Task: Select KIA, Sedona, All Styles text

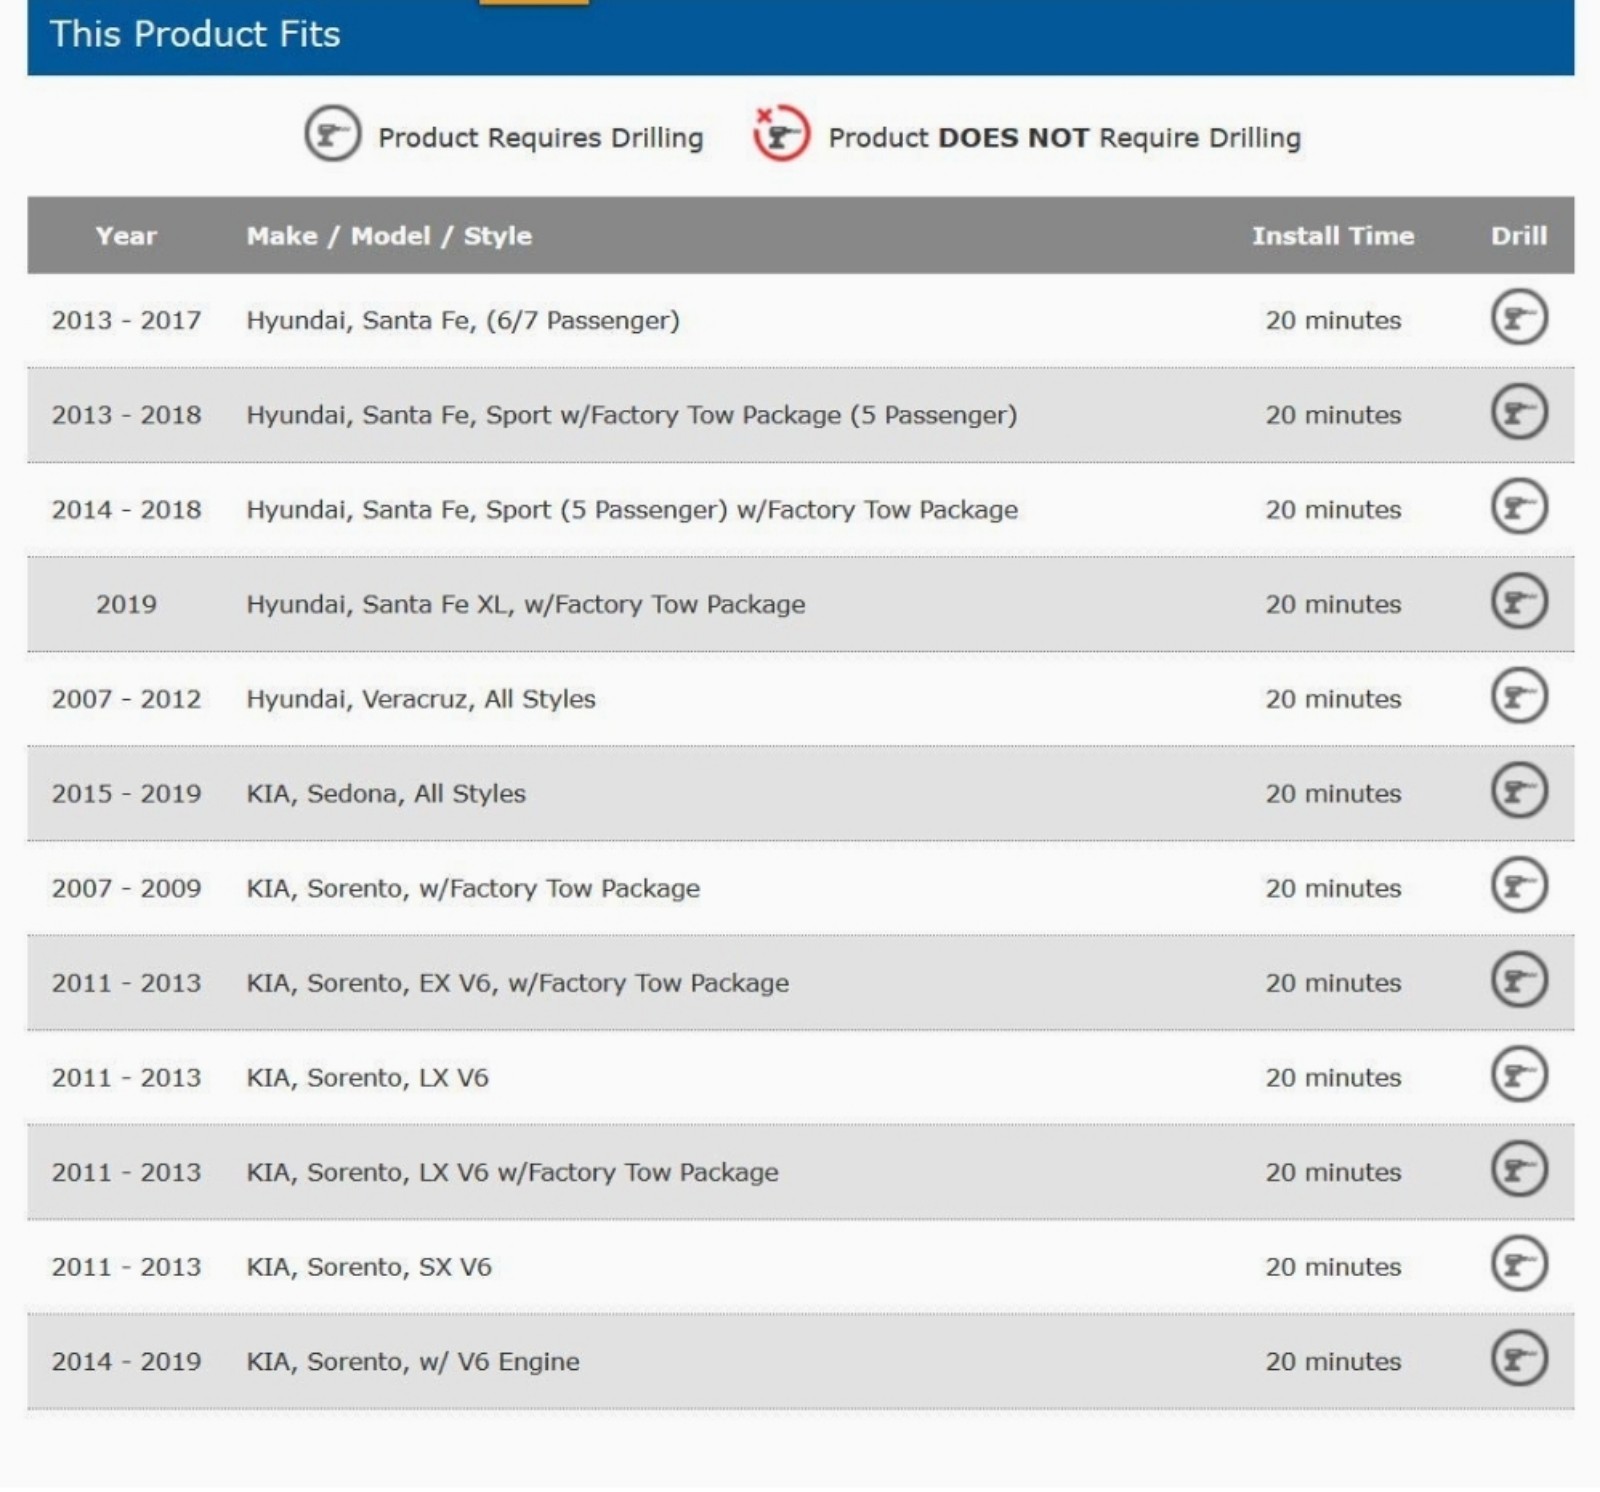Action: pyautogui.click(x=386, y=793)
